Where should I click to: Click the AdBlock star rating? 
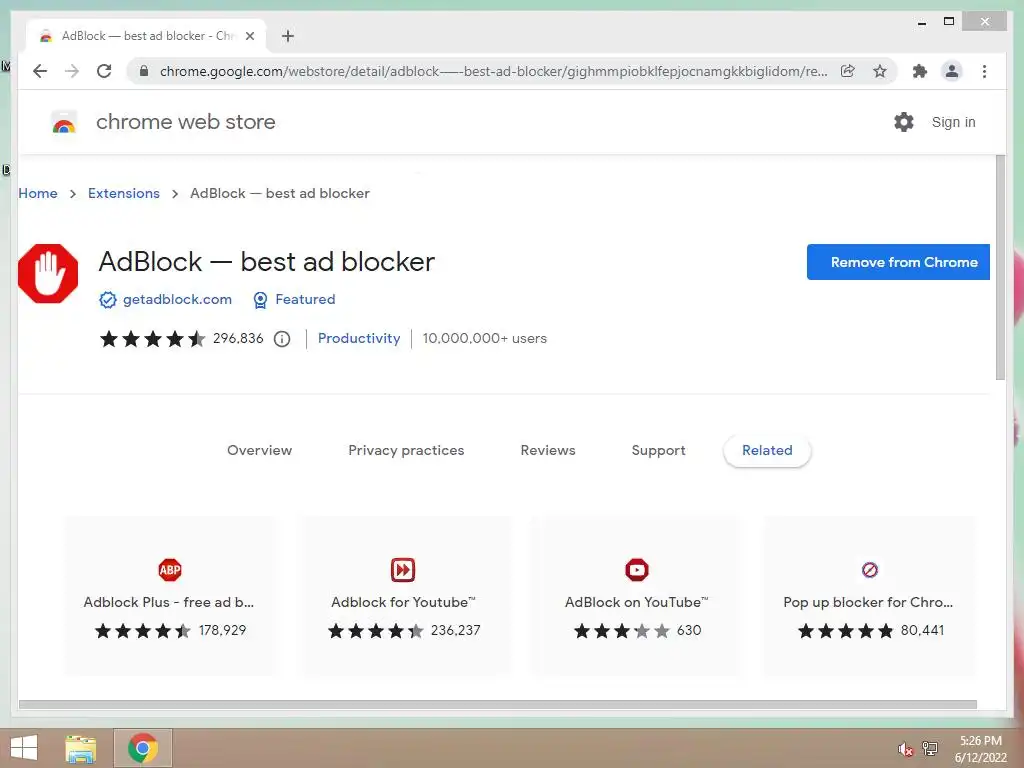(x=152, y=339)
